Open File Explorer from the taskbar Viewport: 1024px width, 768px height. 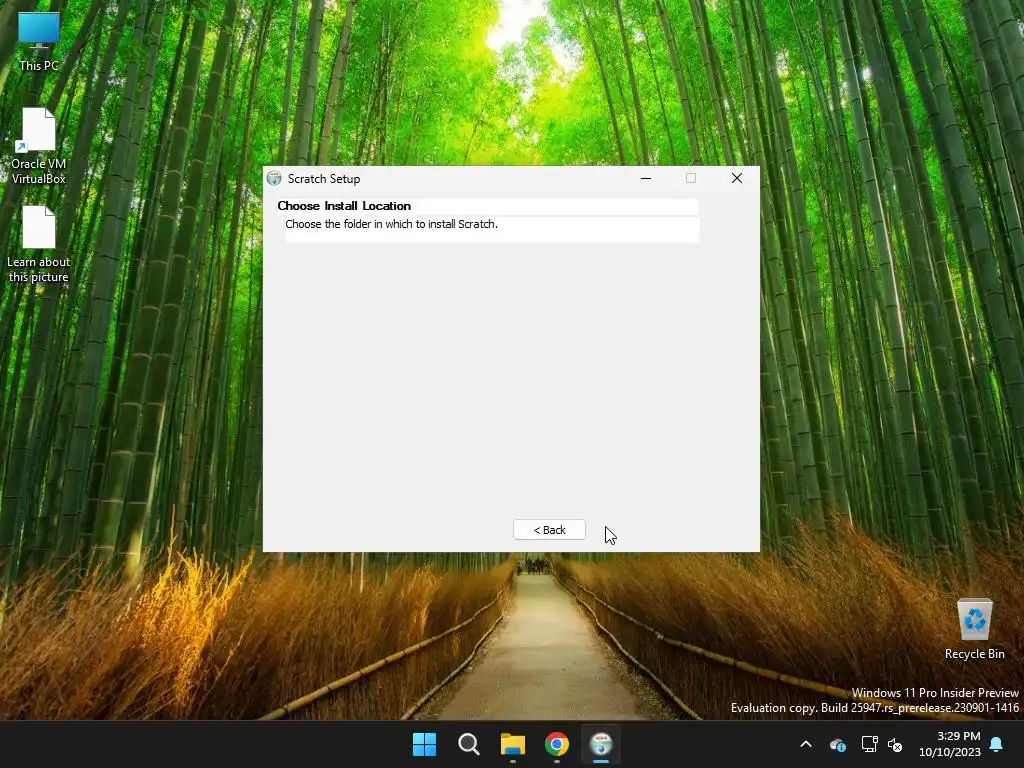click(513, 744)
